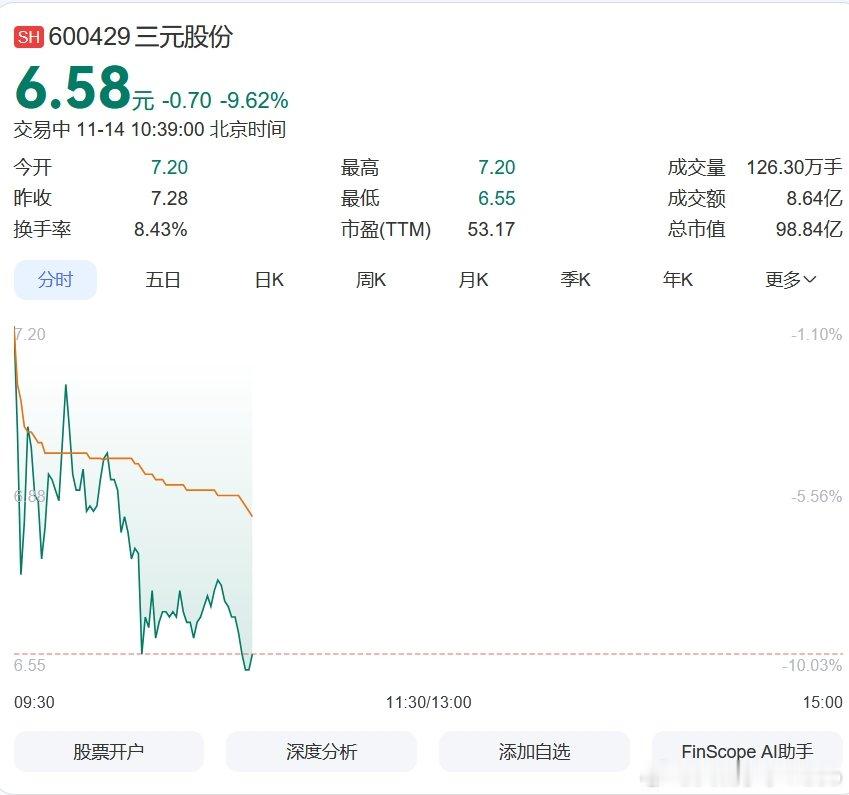The image size is (849, 795).
Task: Click the 最低 value 6.55
Action: [x=497, y=198]
